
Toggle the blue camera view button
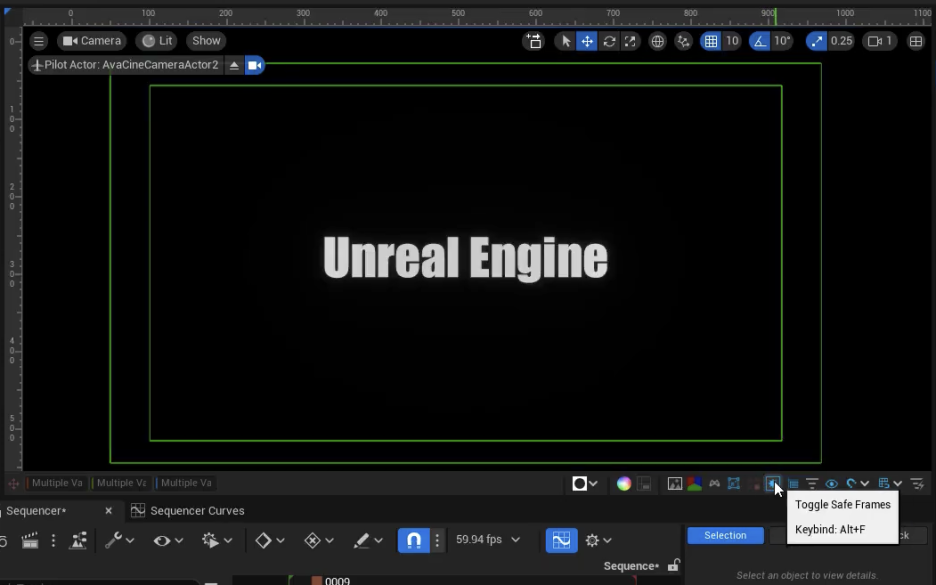(254, 65)
